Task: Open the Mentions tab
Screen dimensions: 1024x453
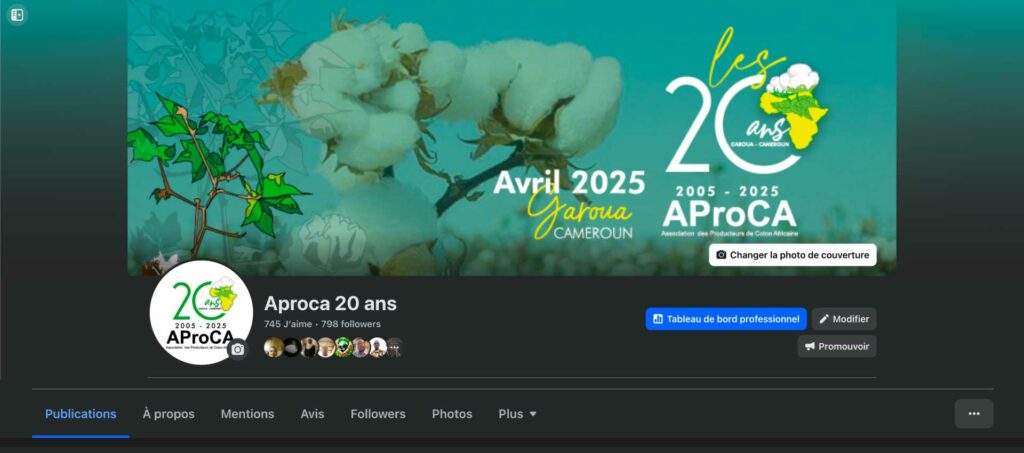Action: (x=248, y=414)
